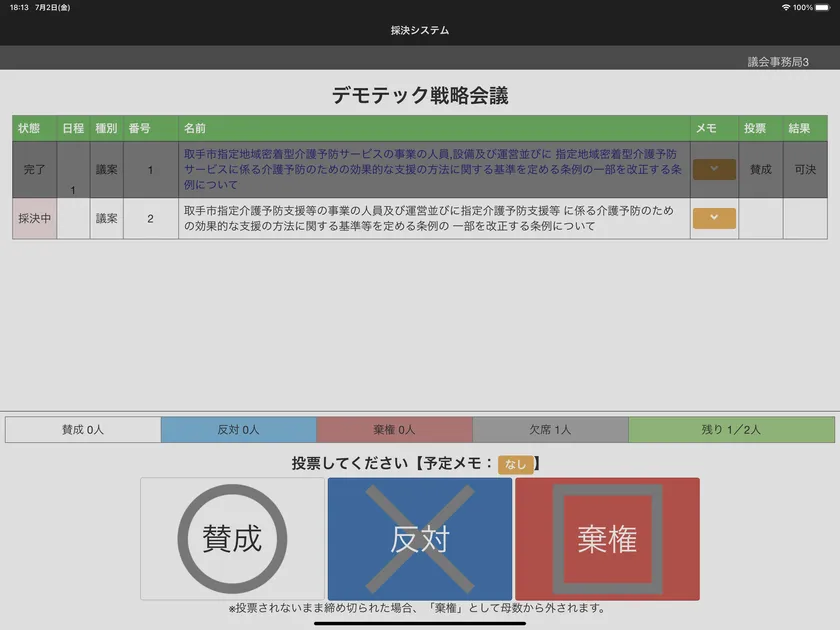Open the agenda item 1 title link

coord(433,169)
